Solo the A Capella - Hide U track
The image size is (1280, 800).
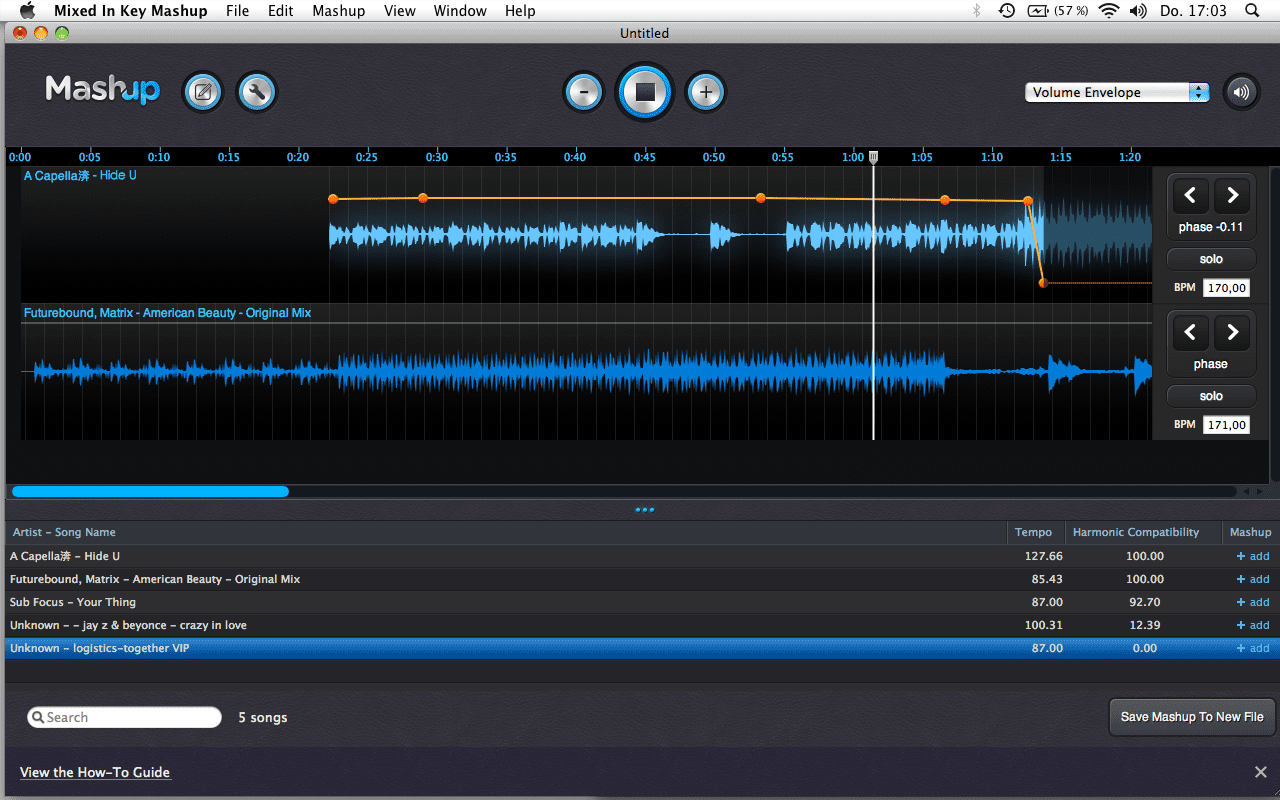1211,259
